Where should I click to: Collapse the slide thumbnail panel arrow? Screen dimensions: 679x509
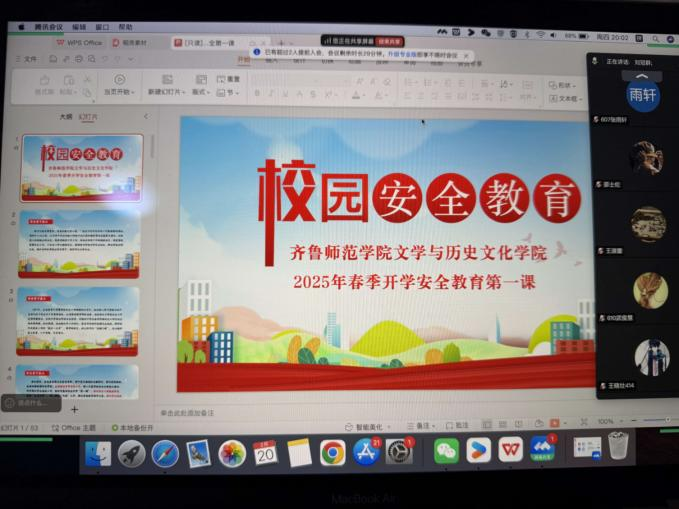pos(145,117)
